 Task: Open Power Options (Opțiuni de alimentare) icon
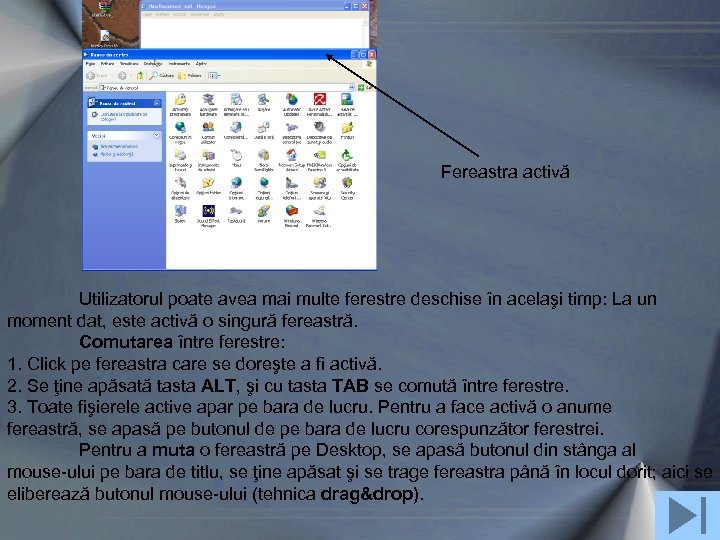click(180, 183)
